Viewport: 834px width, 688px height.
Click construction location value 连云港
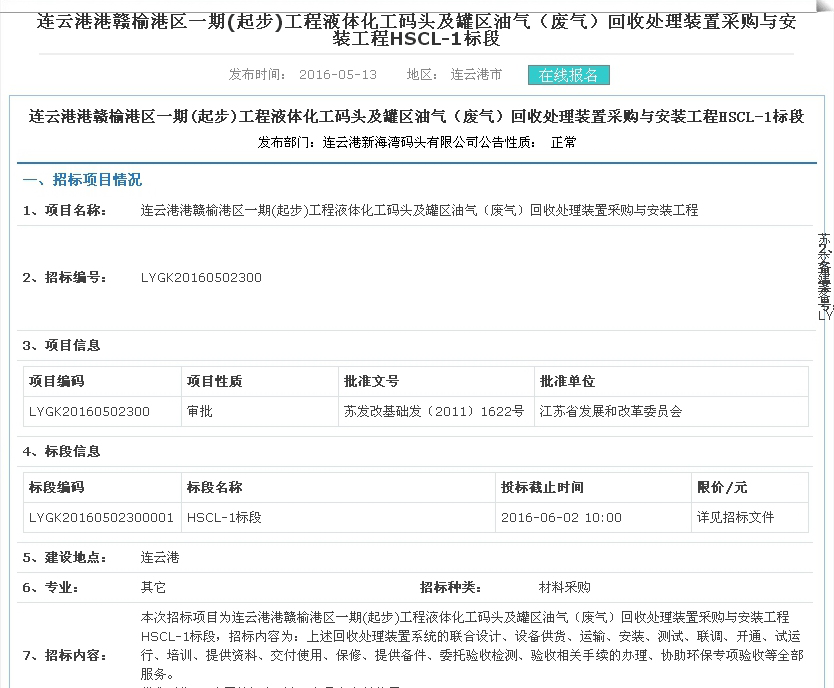[x=160, y=558]
